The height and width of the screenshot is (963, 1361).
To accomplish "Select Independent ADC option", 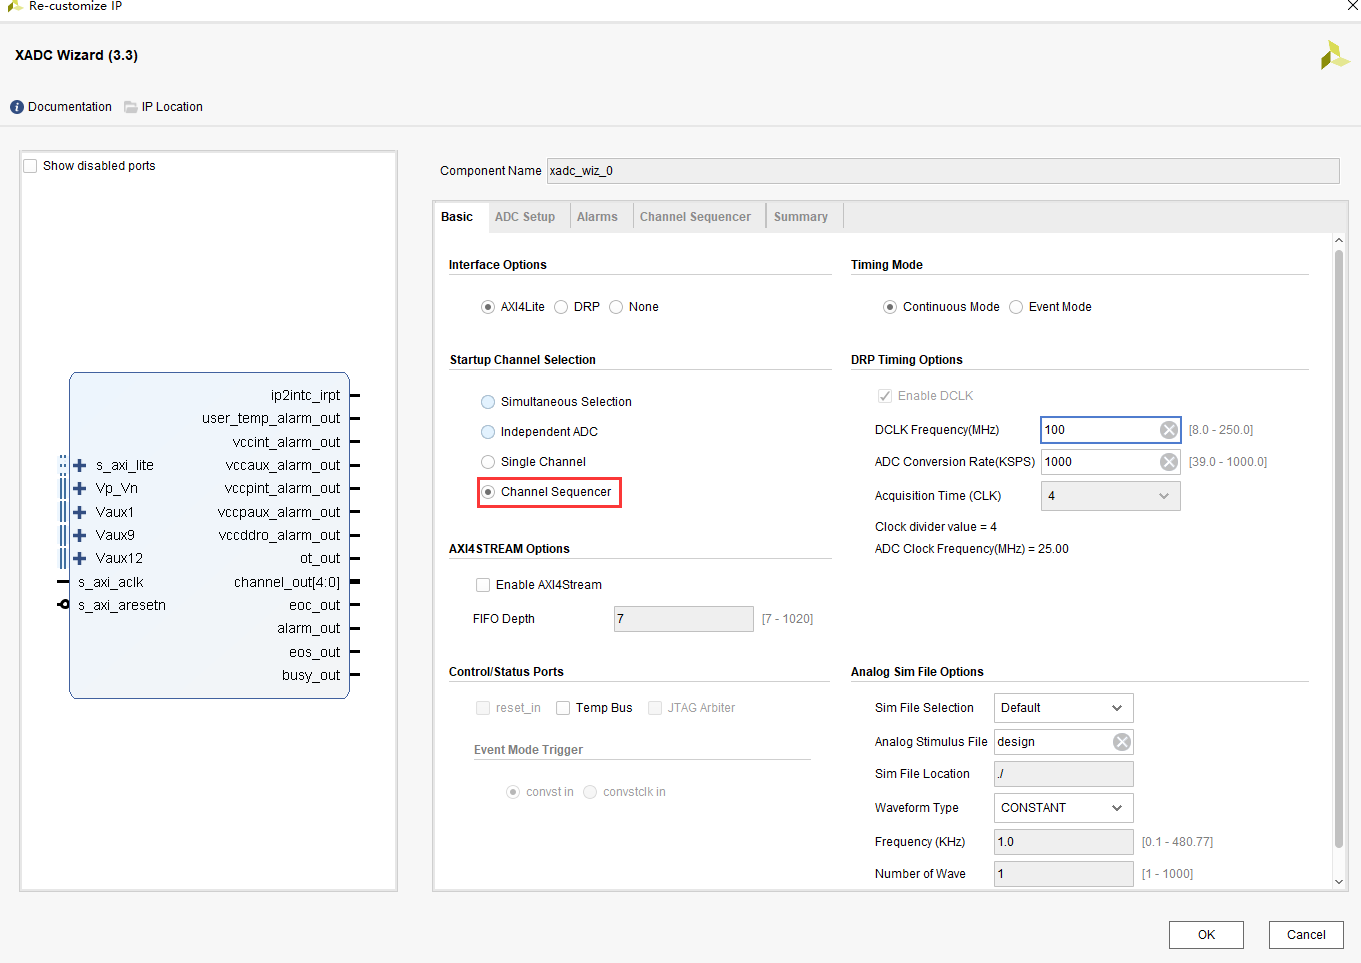I will pyautogui.click(x=488, y=432).
